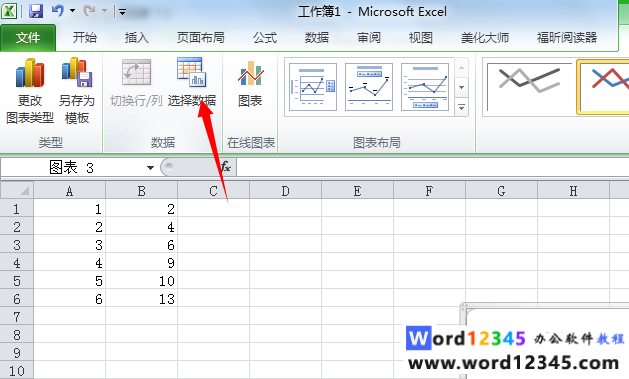
Task: Open the 文件 tab
Action: click(28, 38)
